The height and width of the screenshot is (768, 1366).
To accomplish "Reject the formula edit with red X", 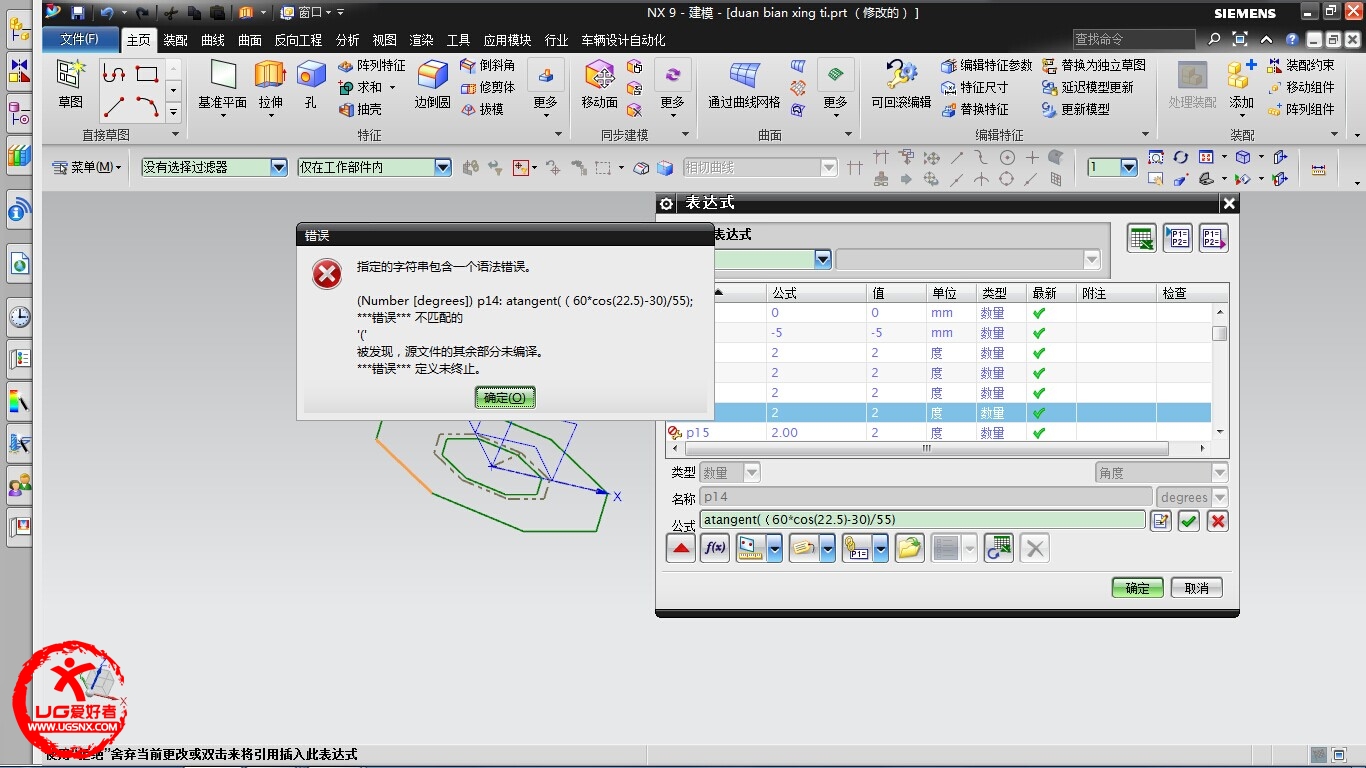I will (1217, 521).
